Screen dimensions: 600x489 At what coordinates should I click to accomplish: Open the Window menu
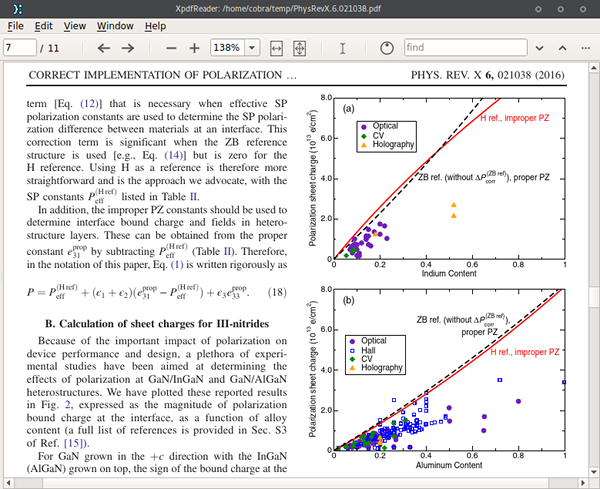[x=115, y=26]
